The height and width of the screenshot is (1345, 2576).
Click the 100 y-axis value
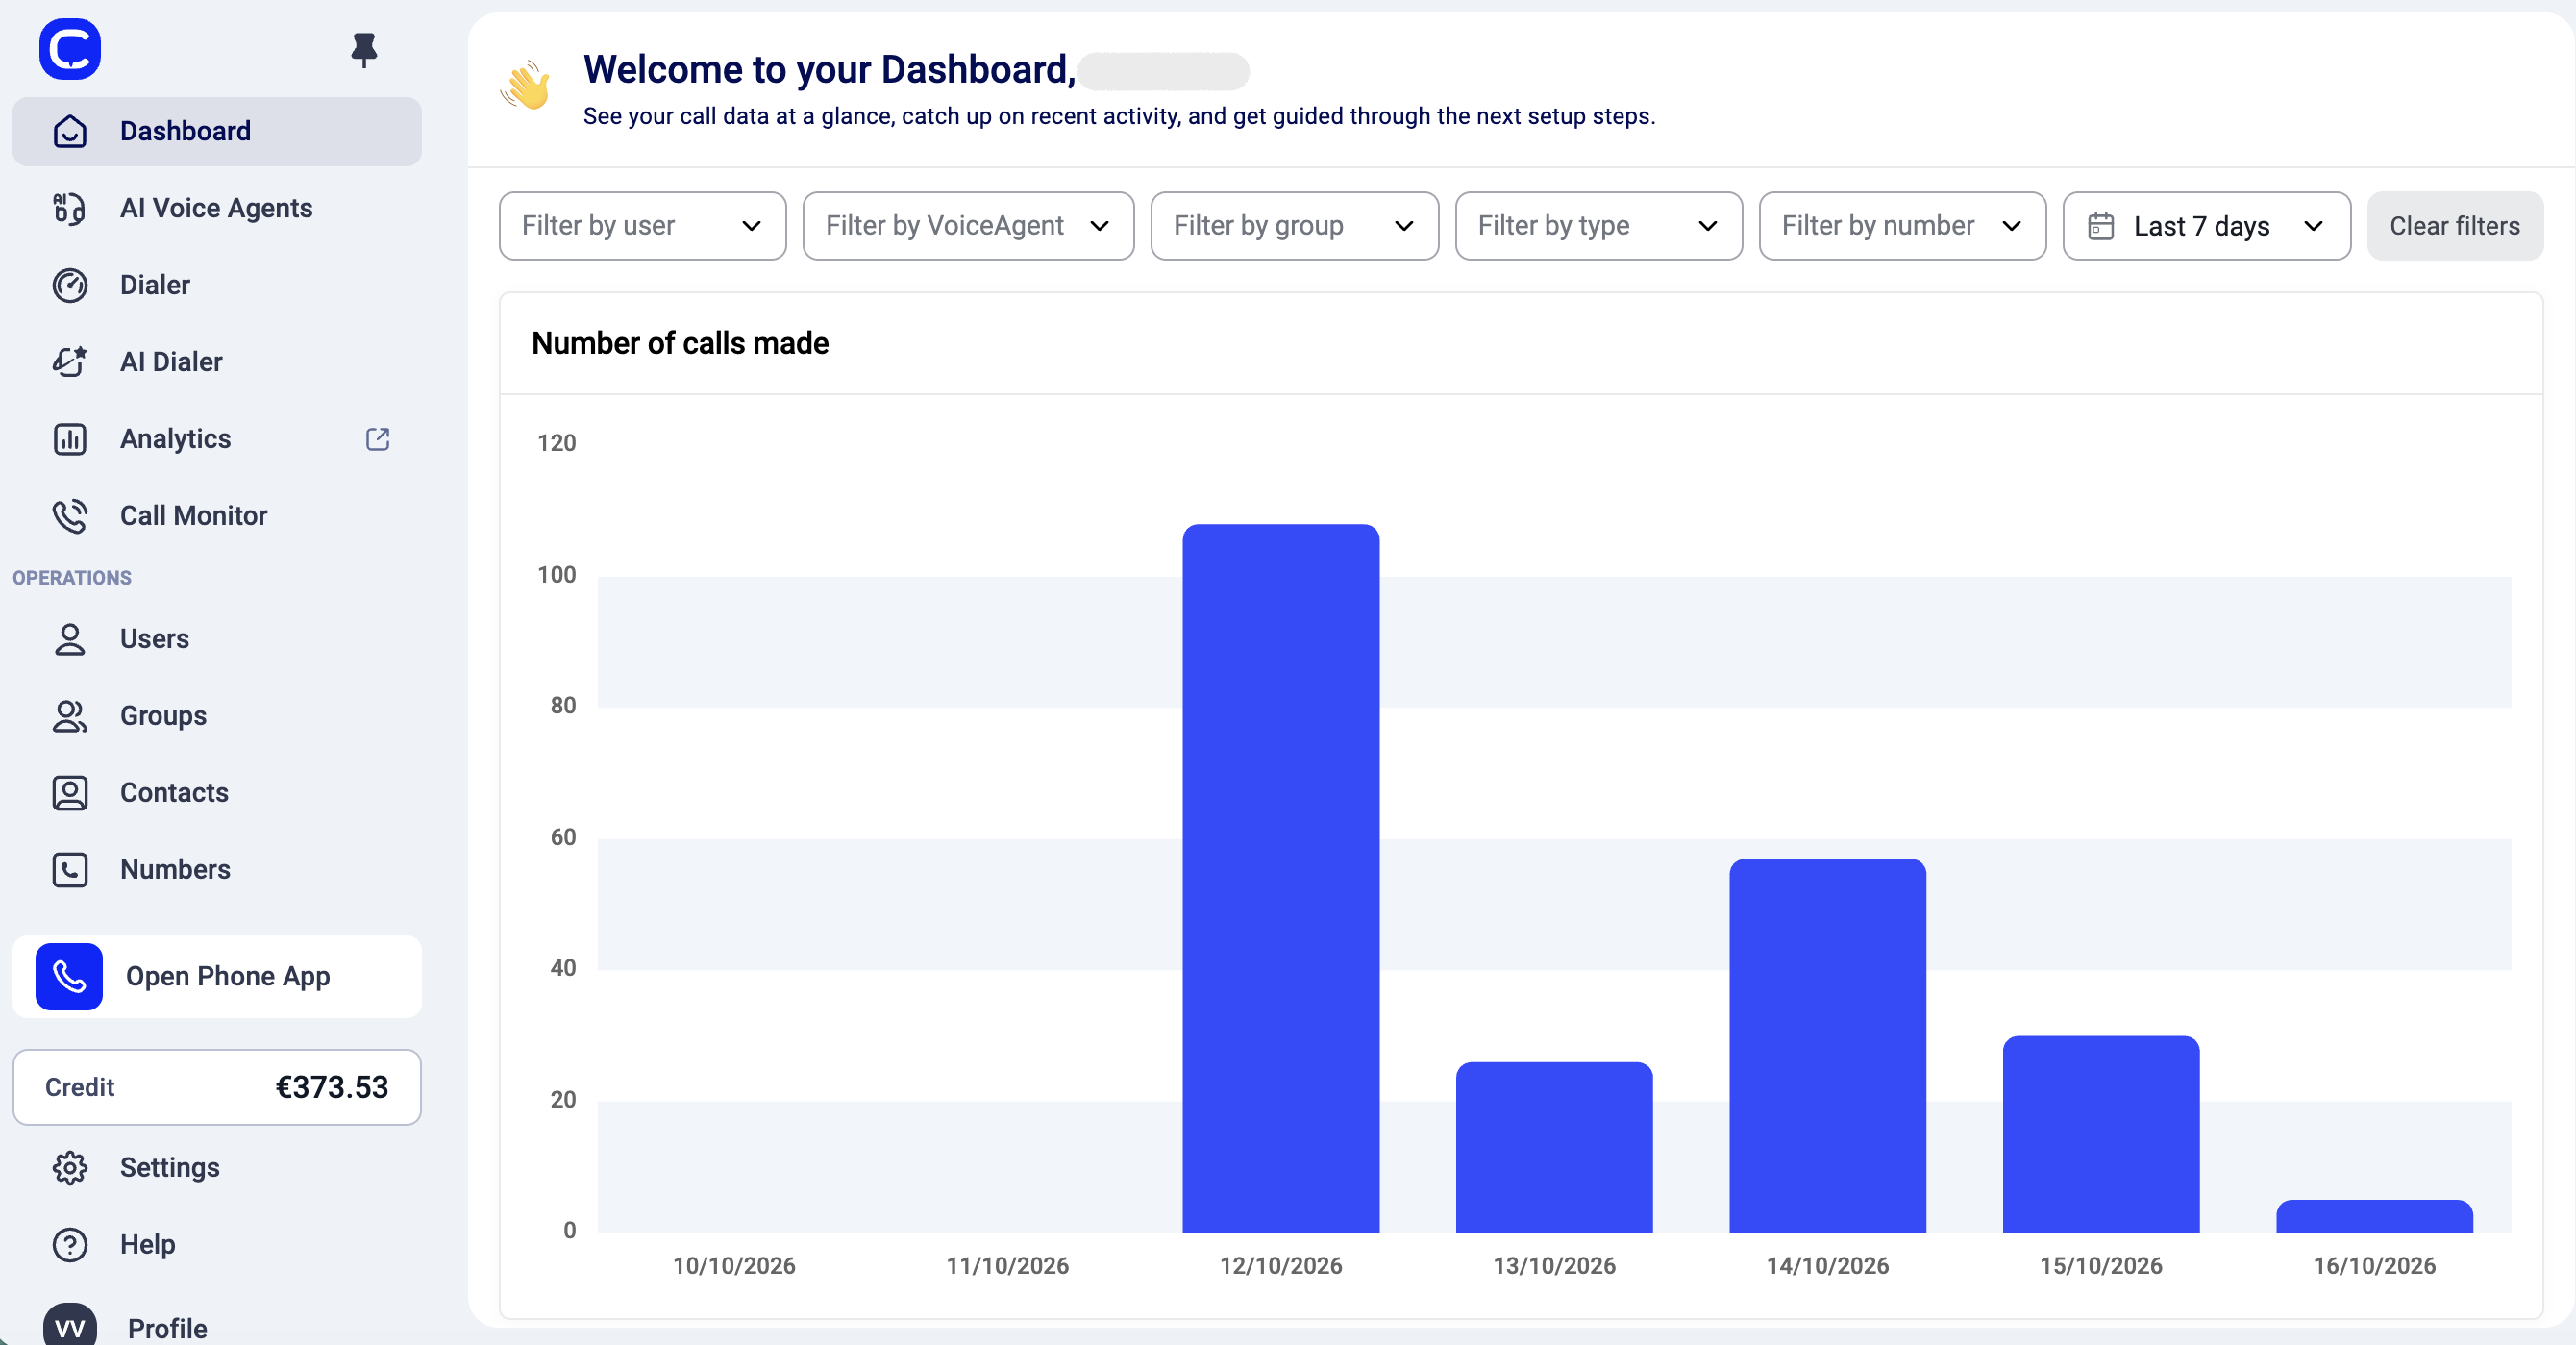(557, 575)
